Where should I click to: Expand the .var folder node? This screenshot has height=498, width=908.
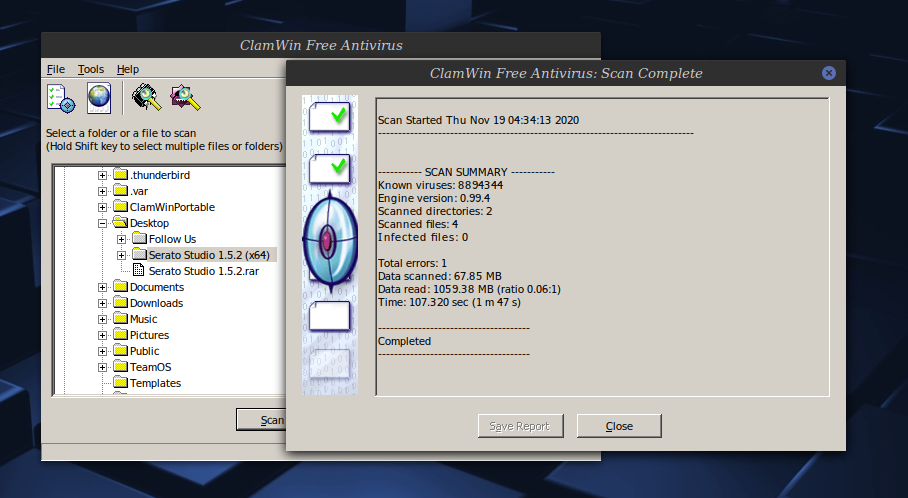point(102,191)
